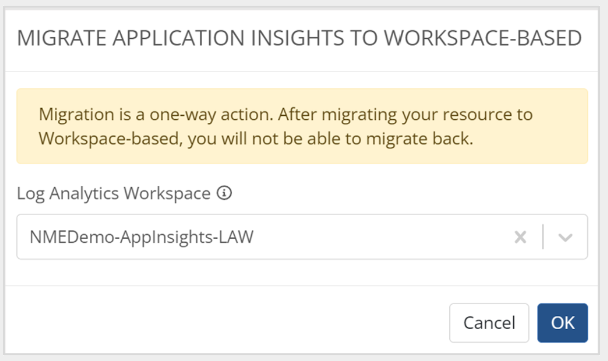Screen dimensions: 608x361
Task: Click the vertical separator in workspace selector
Action: coord(543,237)
